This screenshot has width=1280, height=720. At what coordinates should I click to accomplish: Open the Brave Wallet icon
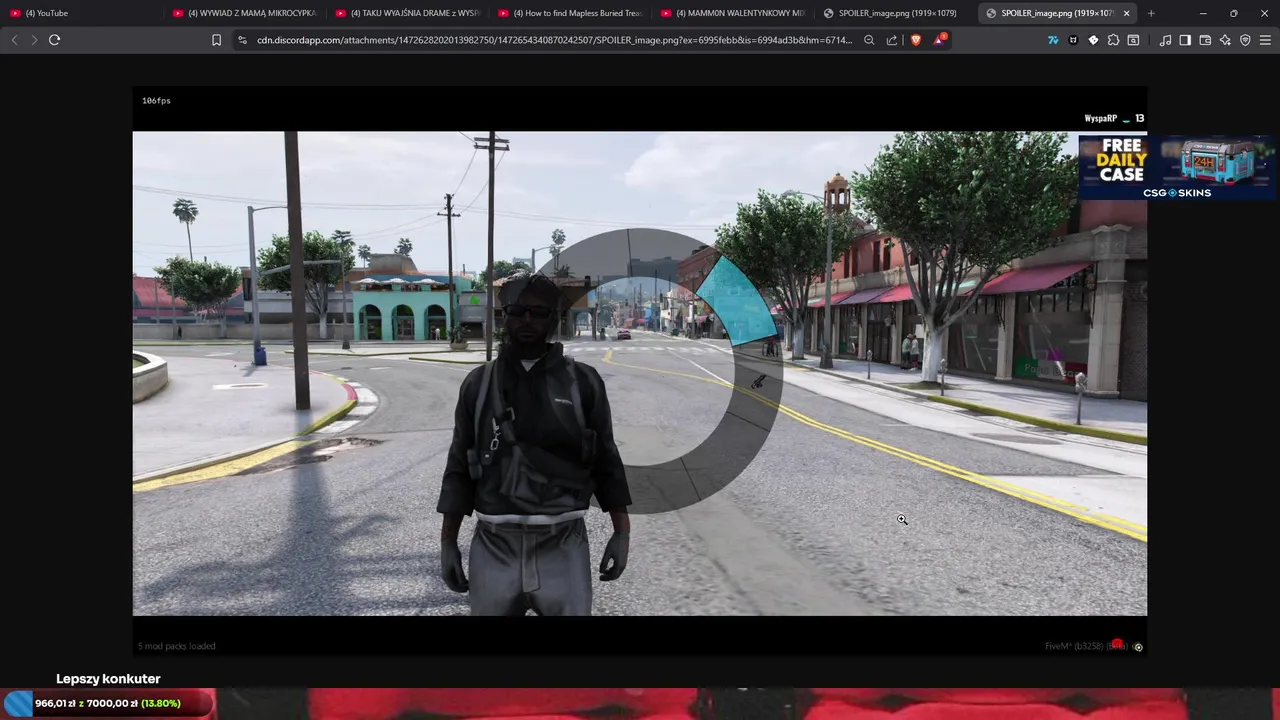[1205, 40]
